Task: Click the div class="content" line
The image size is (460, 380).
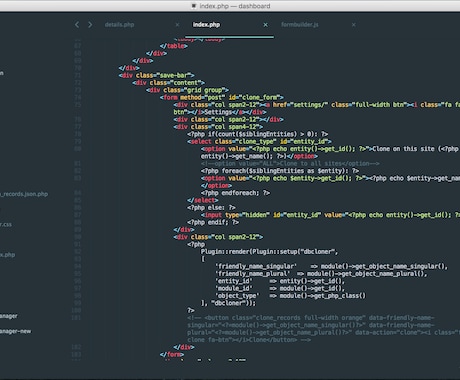Action: click(168, 83)
